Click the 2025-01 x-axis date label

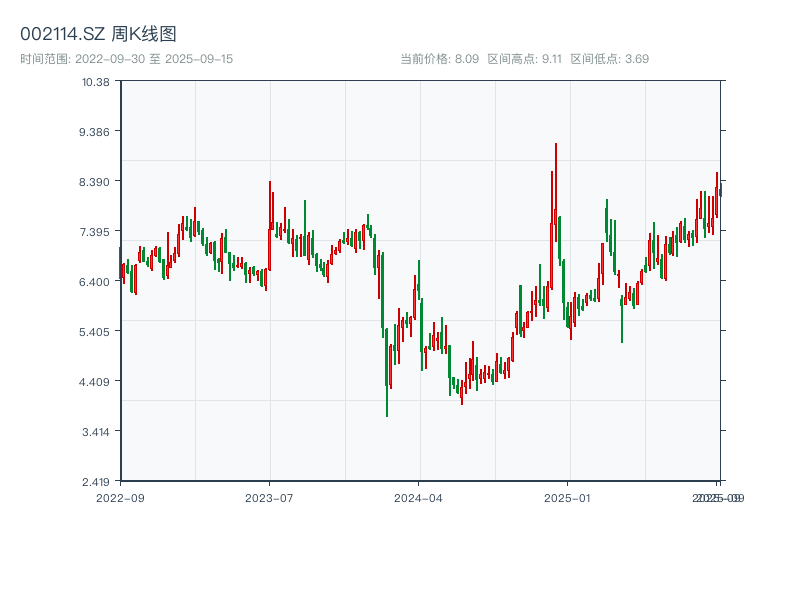coord(569,497)
